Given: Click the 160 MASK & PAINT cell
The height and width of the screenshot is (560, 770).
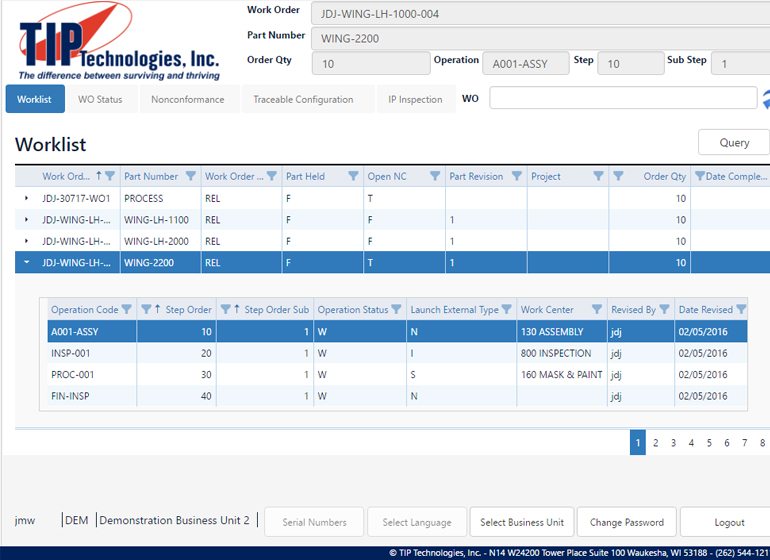Looking at the screenshot, I should [561, 374].
